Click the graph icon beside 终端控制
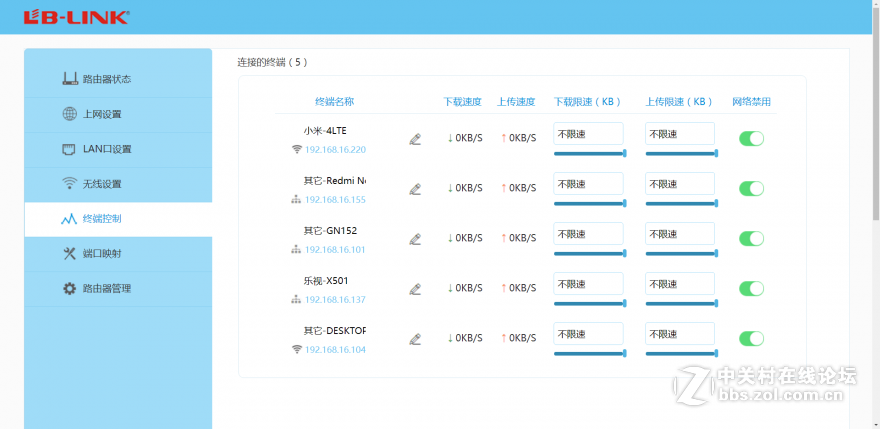This screenshot has height=429, width=880. coord(69,219)
